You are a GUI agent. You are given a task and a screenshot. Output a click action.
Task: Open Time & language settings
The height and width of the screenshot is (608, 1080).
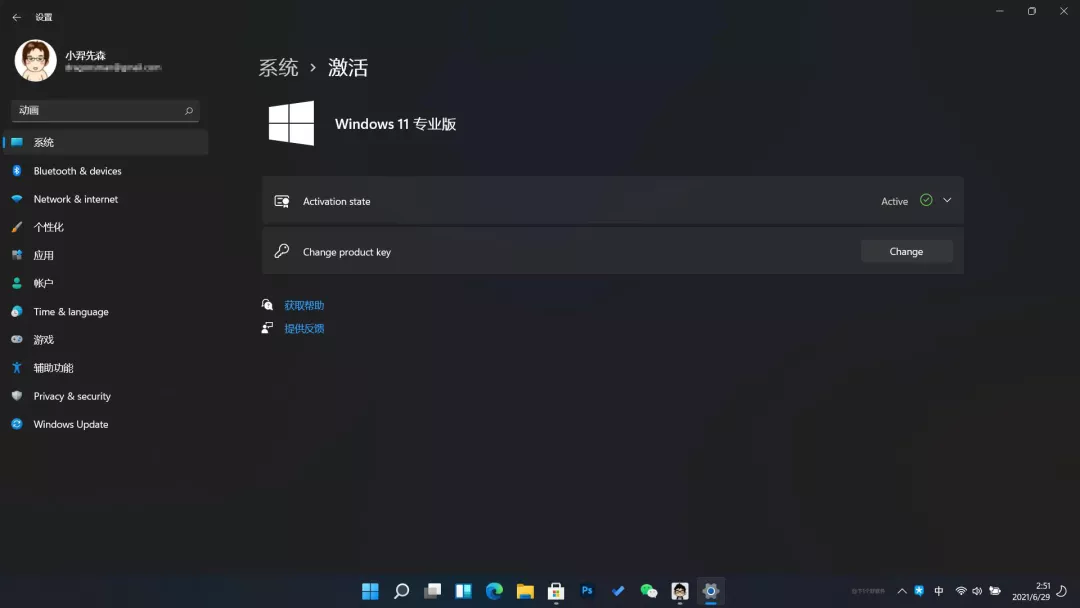click(105, 311)
